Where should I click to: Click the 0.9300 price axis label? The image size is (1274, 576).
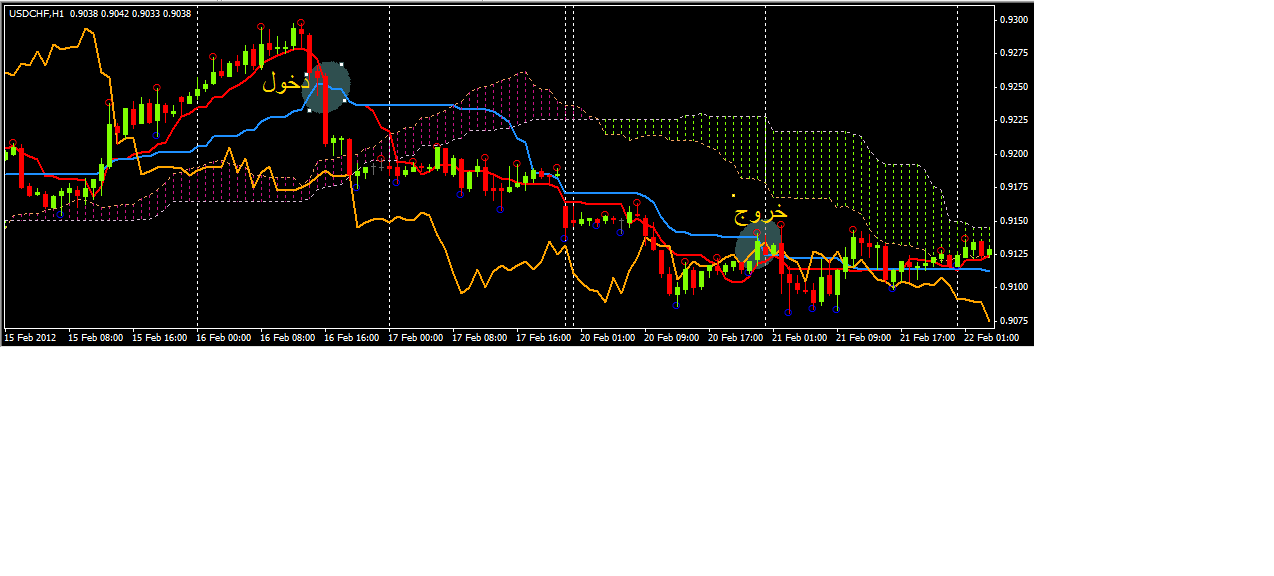coord(1013,20)
